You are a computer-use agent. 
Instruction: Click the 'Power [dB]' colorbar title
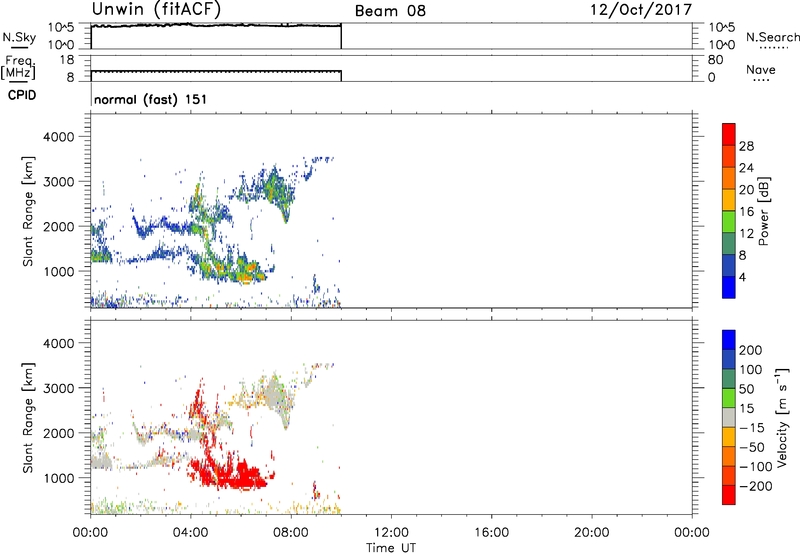tap(764, 211)
